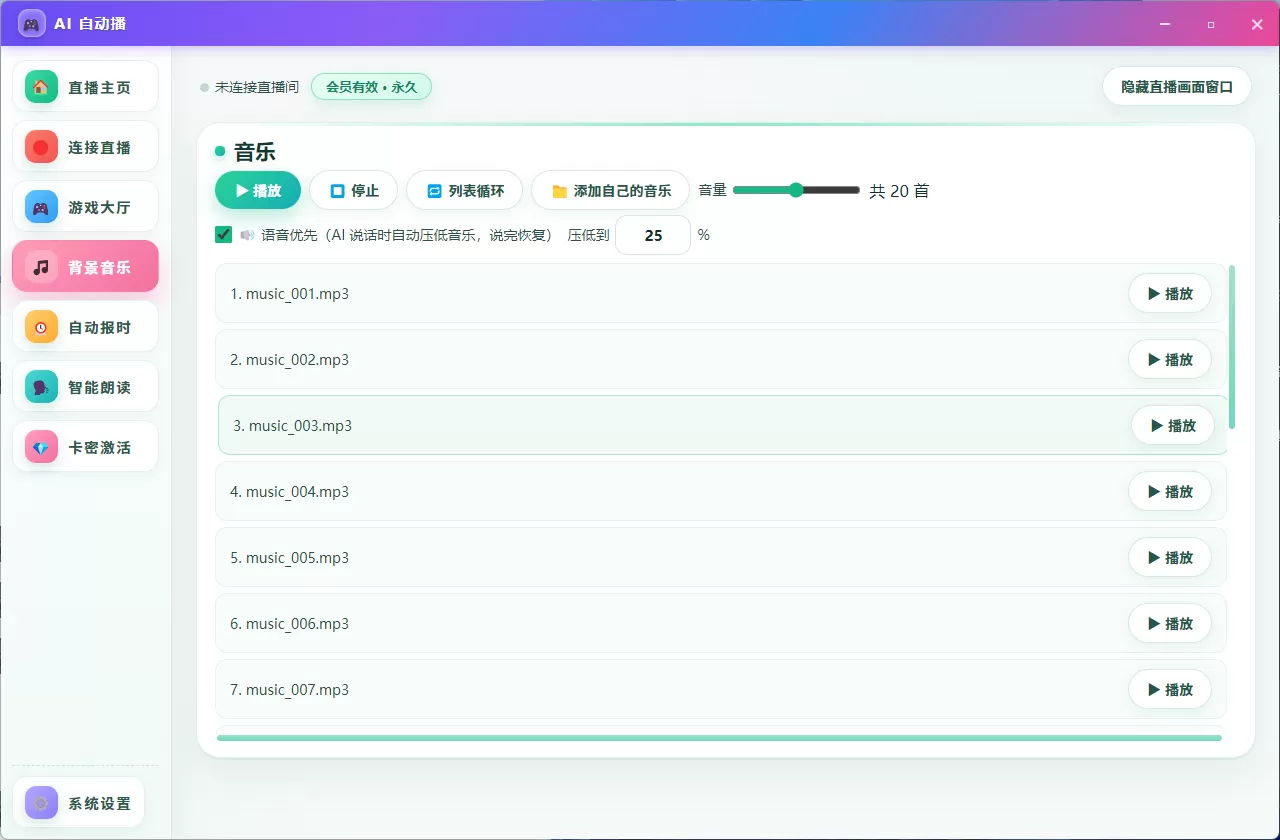Open 智能朗读 speaking head icon
1280x840 pixels.
coord(41,387)
